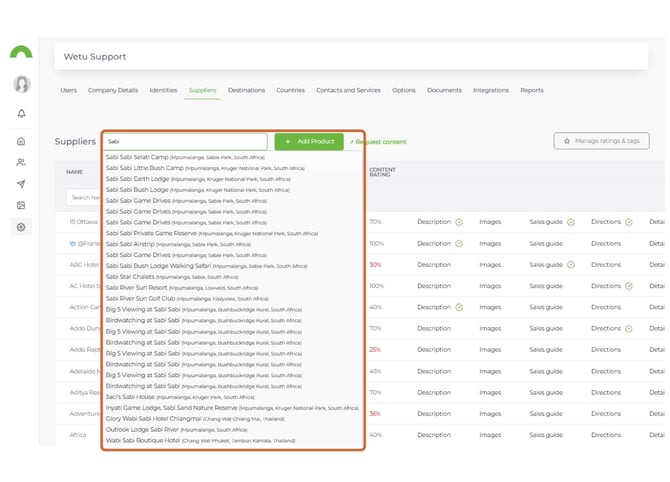This screenshot has height=482, width=670.
Task: Click the 15 Ottawa supplier row name
Action: [83, 222]
